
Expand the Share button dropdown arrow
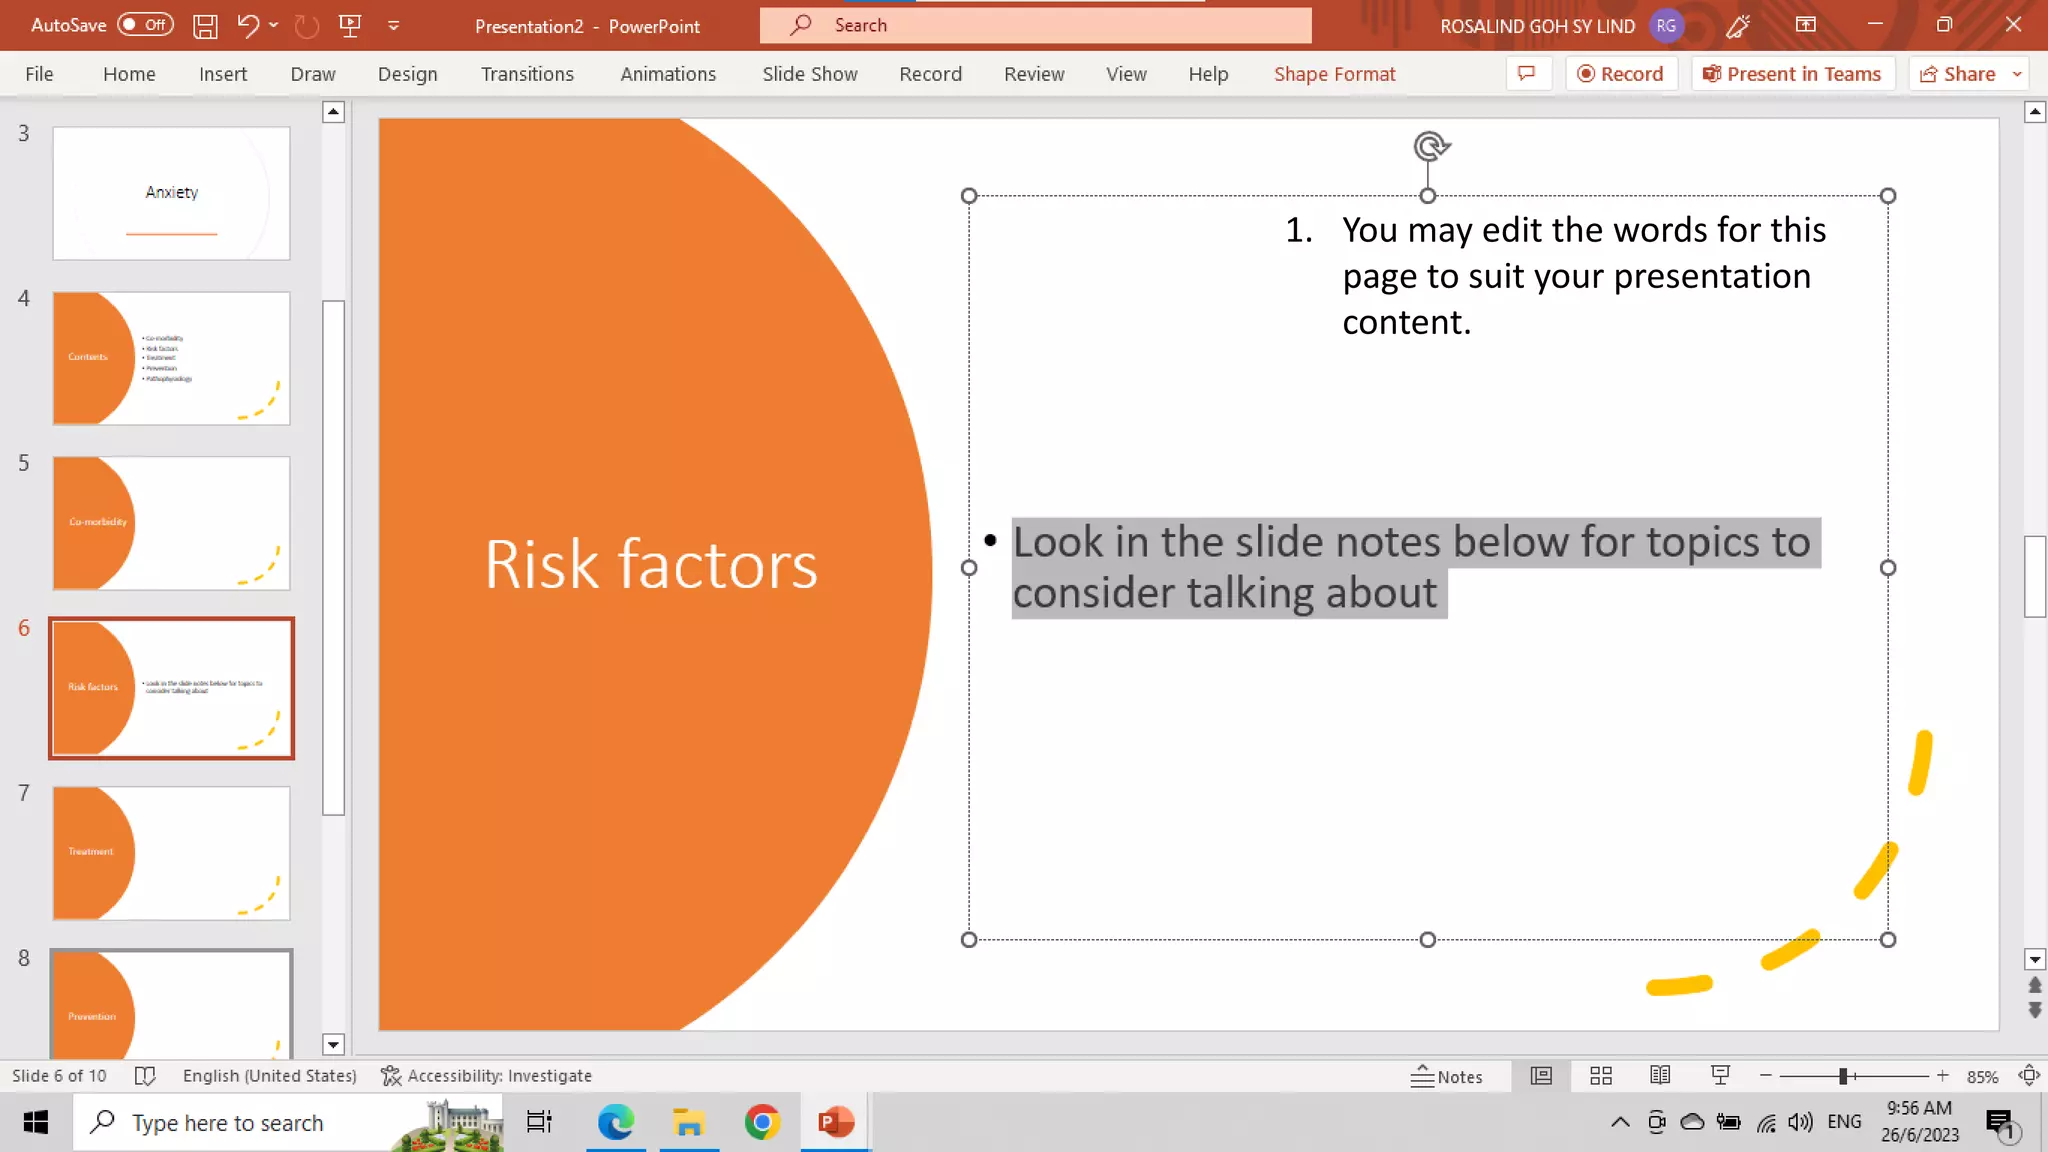(x=2017, y=74)
